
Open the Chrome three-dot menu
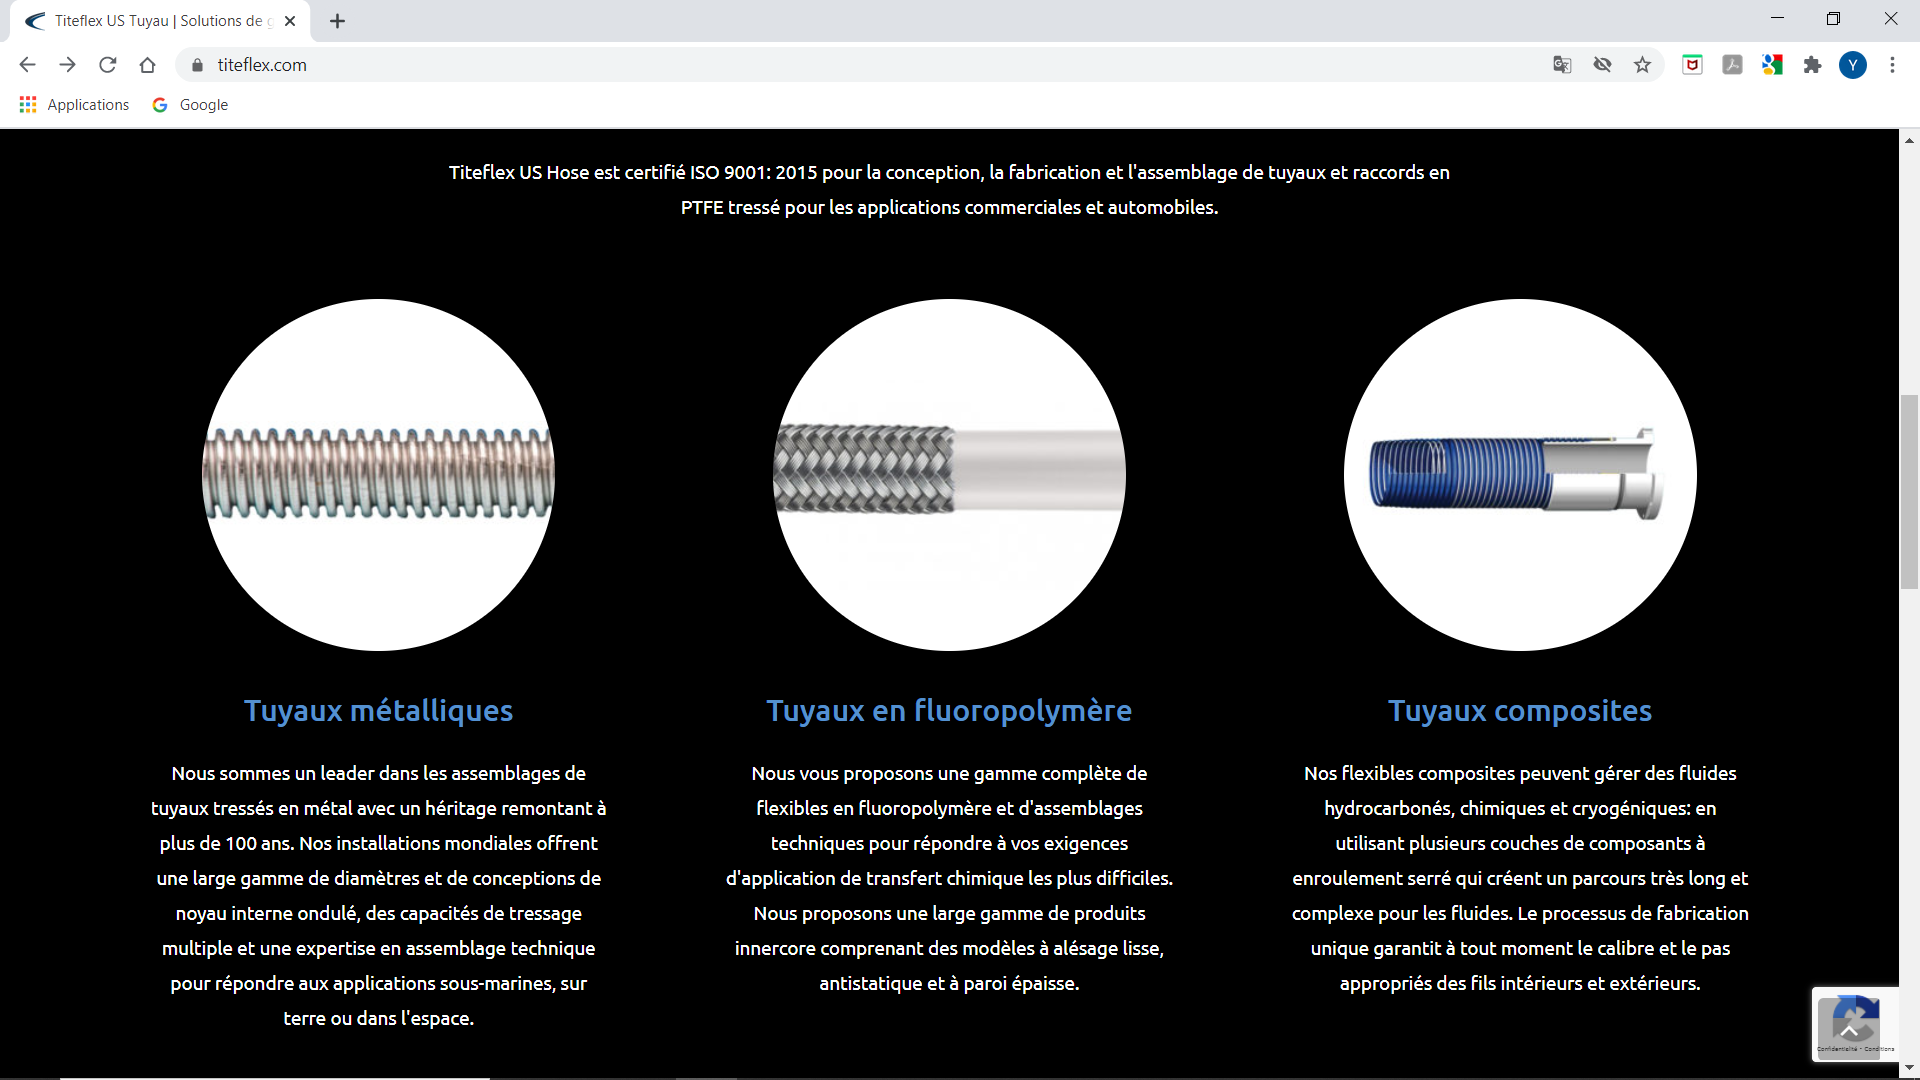[1892, 65]
